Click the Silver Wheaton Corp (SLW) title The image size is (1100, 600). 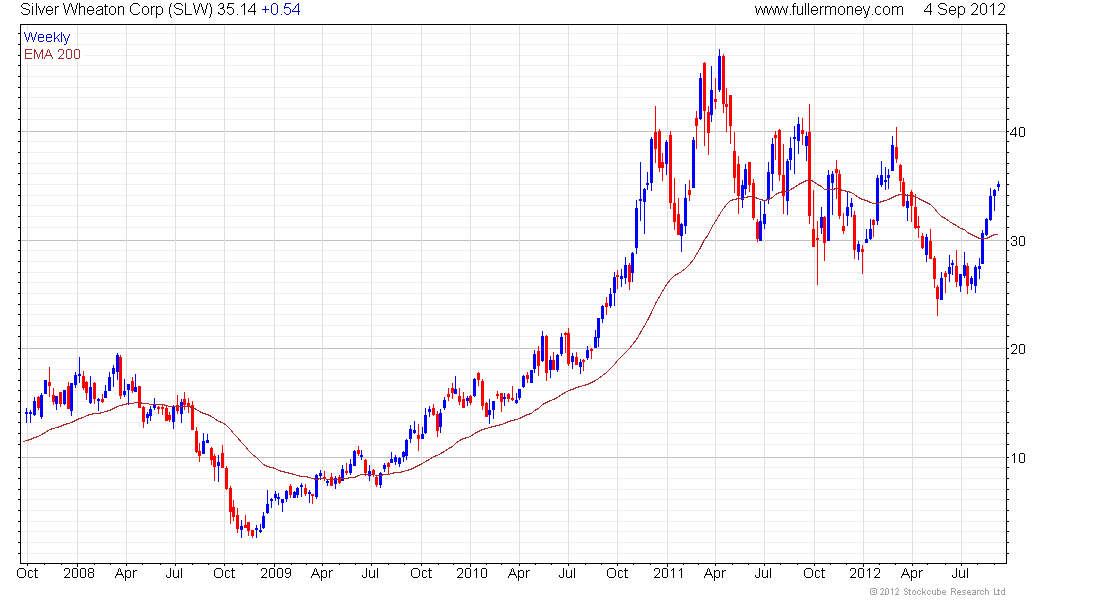coord(116,10)
